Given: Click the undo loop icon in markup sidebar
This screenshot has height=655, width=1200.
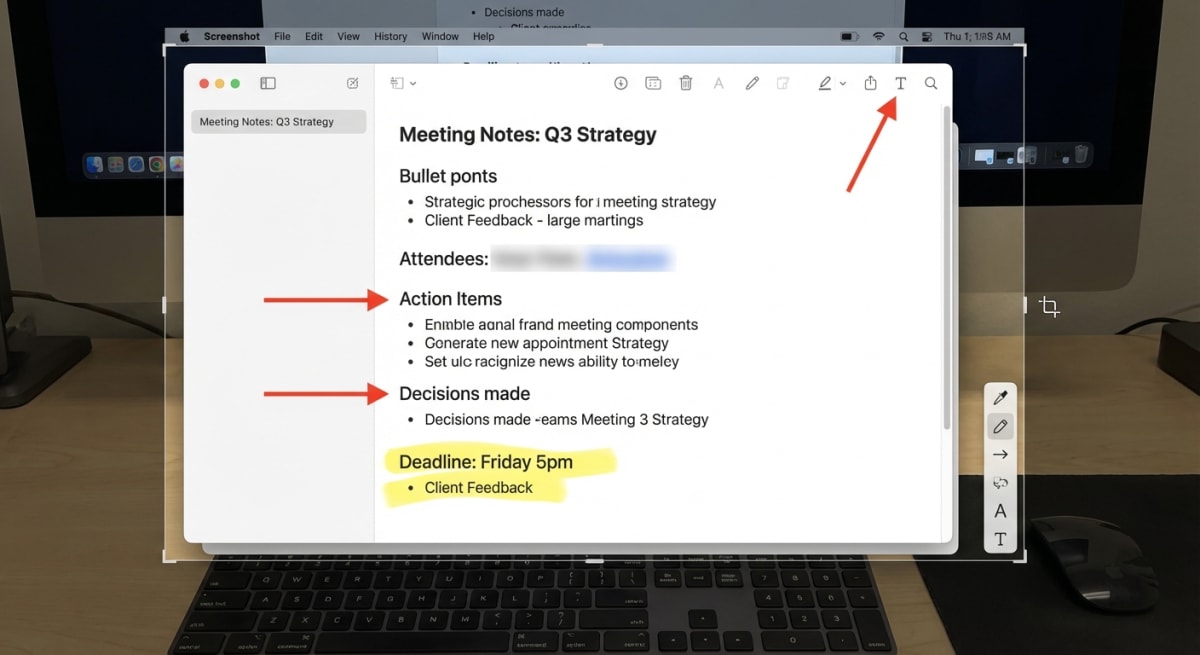Looking at the screenshot, I should coord(1000,482).
